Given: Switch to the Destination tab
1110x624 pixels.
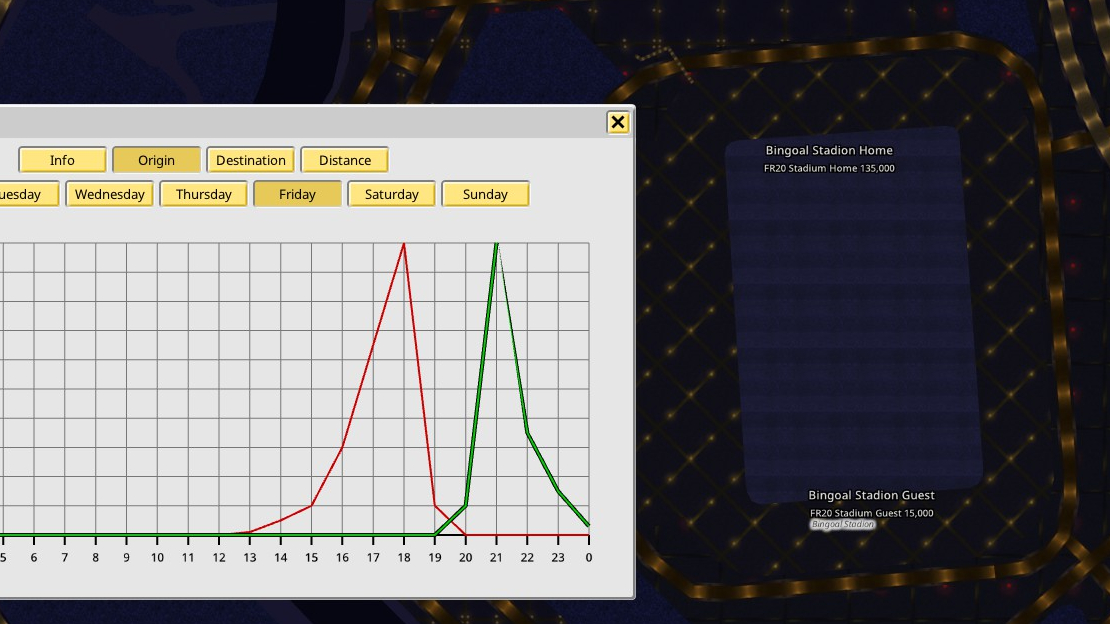Looking at the screenshot, I should click(251, 160).
